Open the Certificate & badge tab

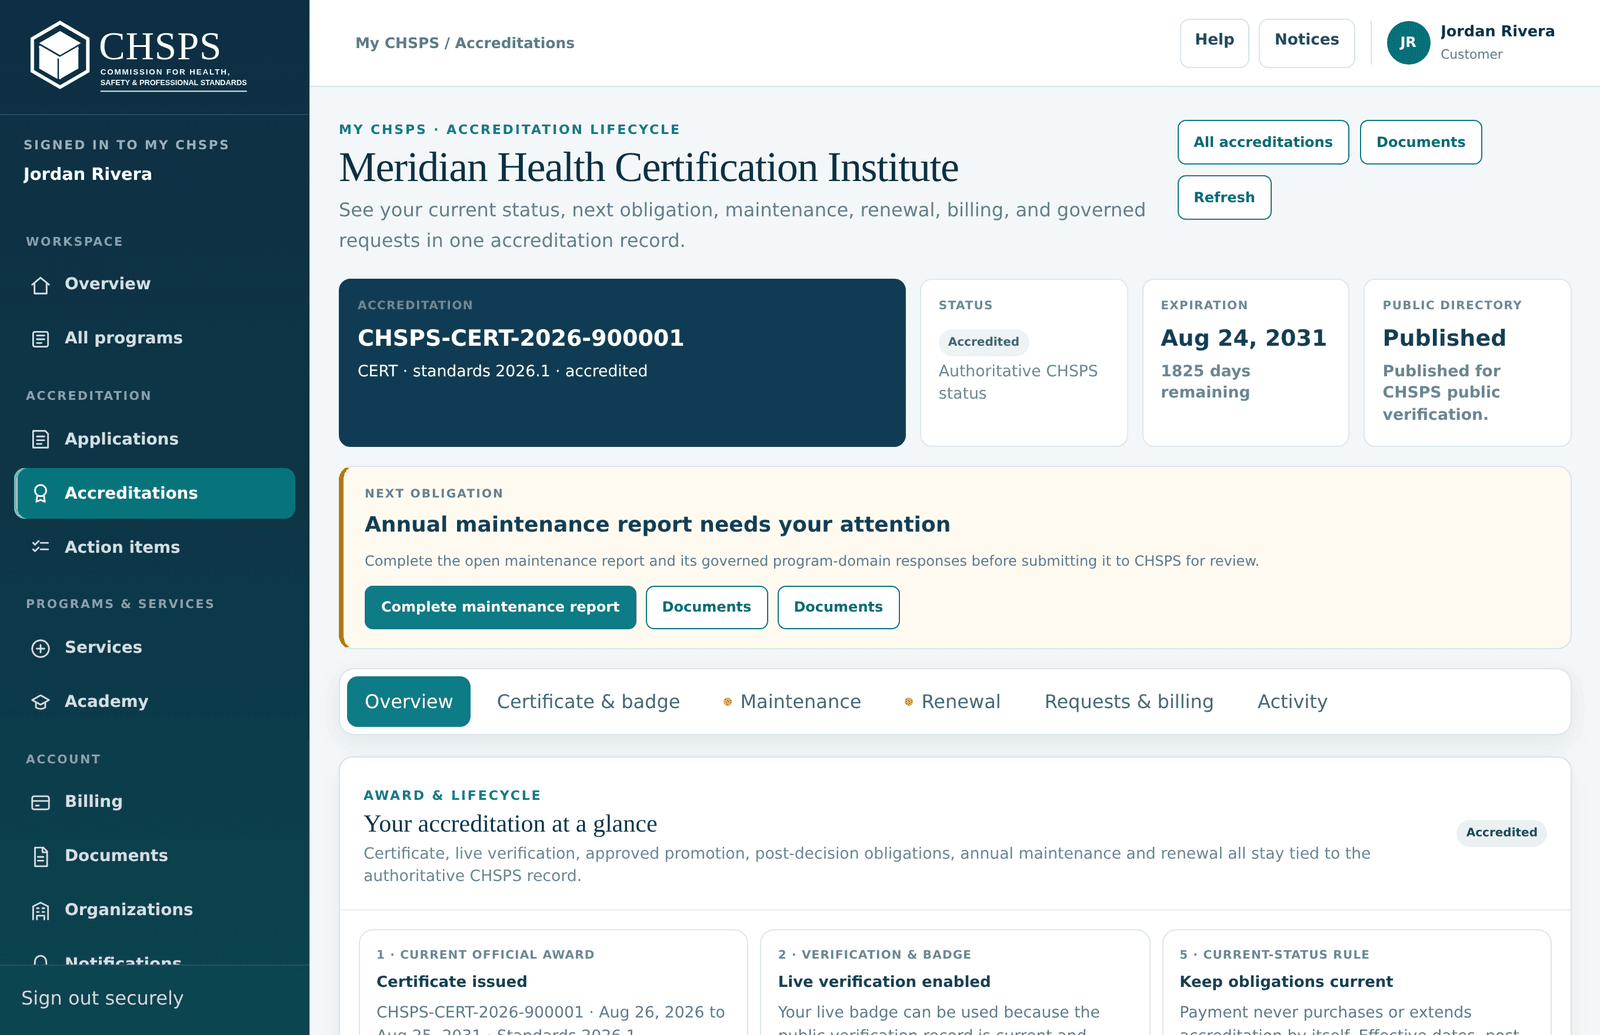point(588,702)
